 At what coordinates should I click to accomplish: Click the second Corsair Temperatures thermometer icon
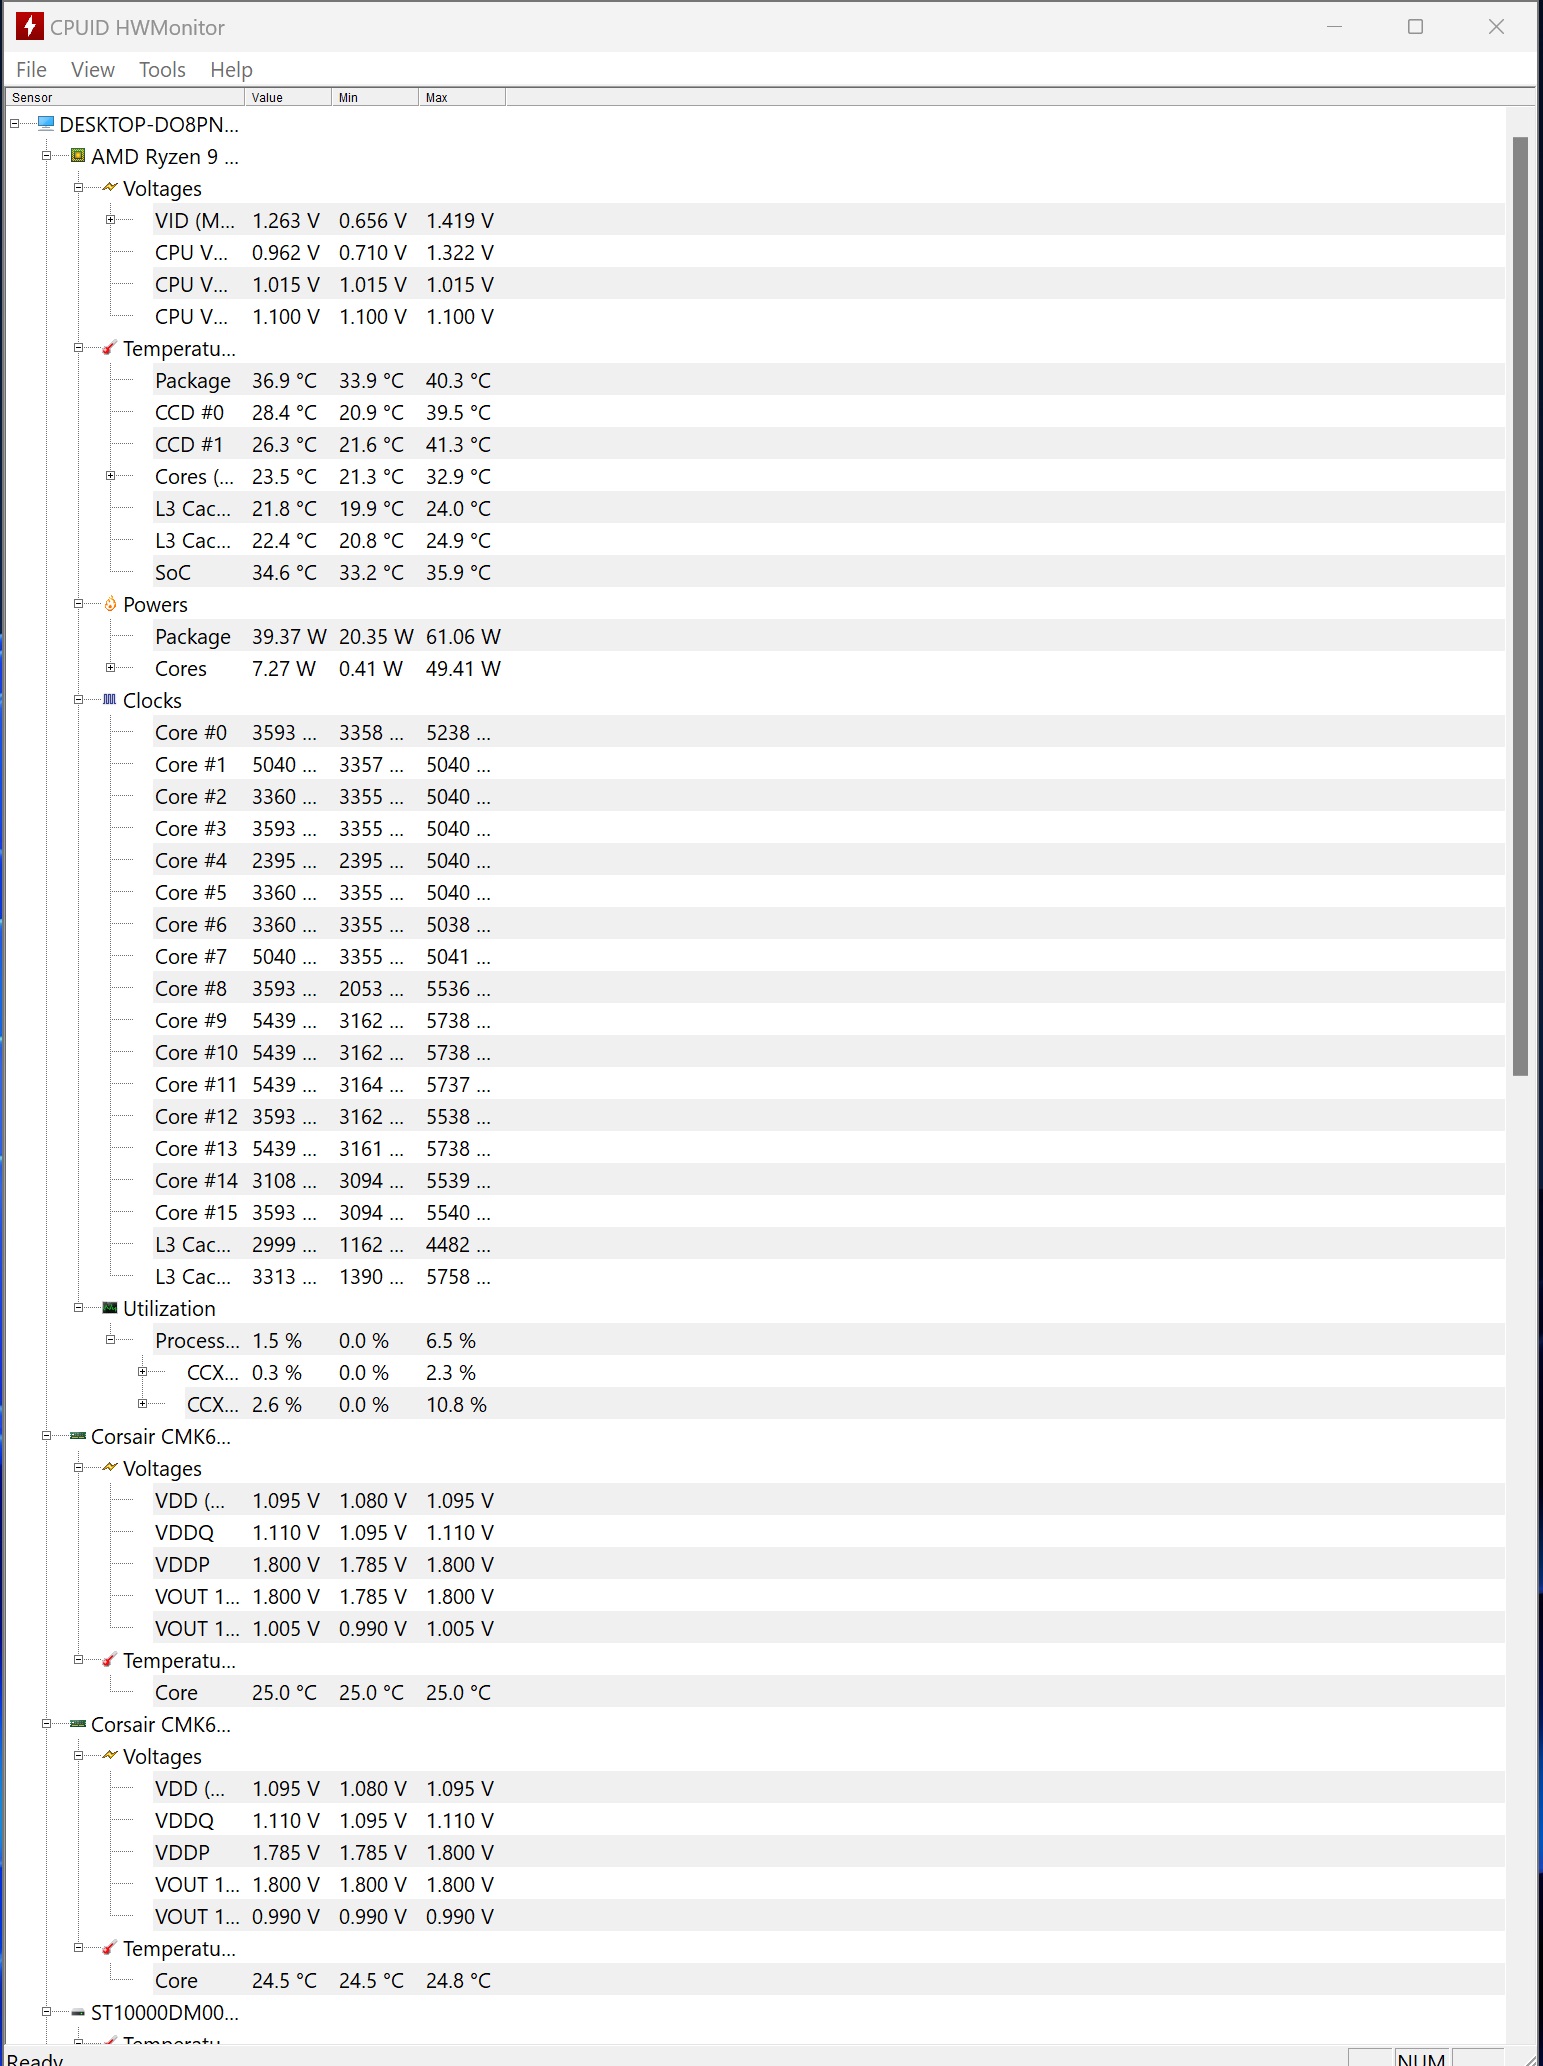click(x=110, y=1948)
